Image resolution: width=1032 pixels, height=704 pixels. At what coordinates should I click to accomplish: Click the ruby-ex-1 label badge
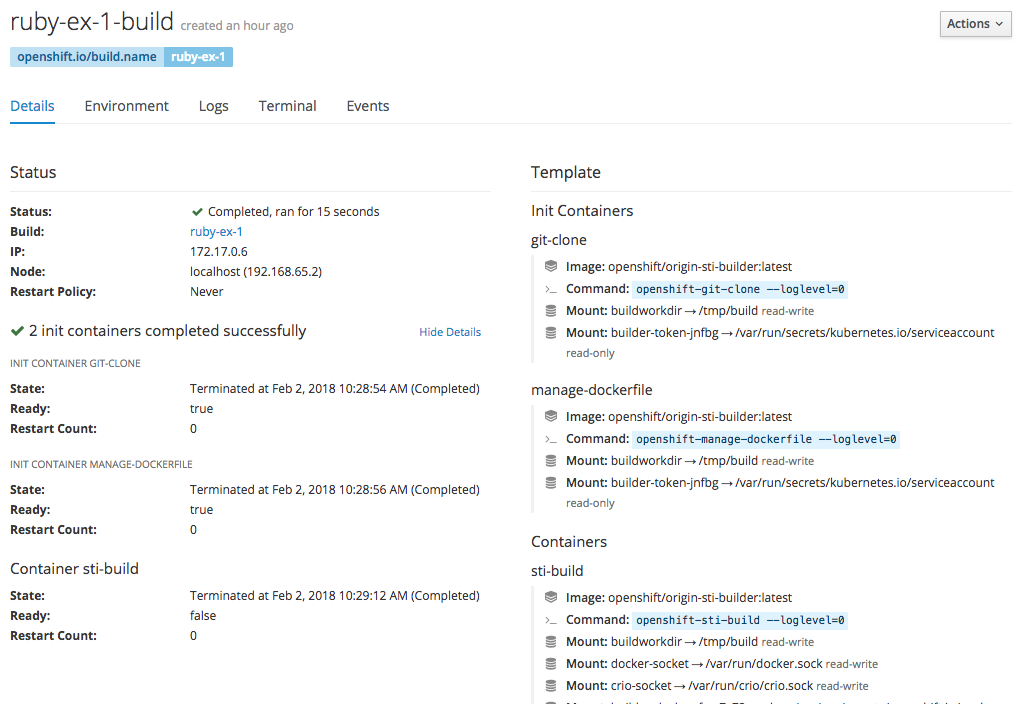coord(198,57)
